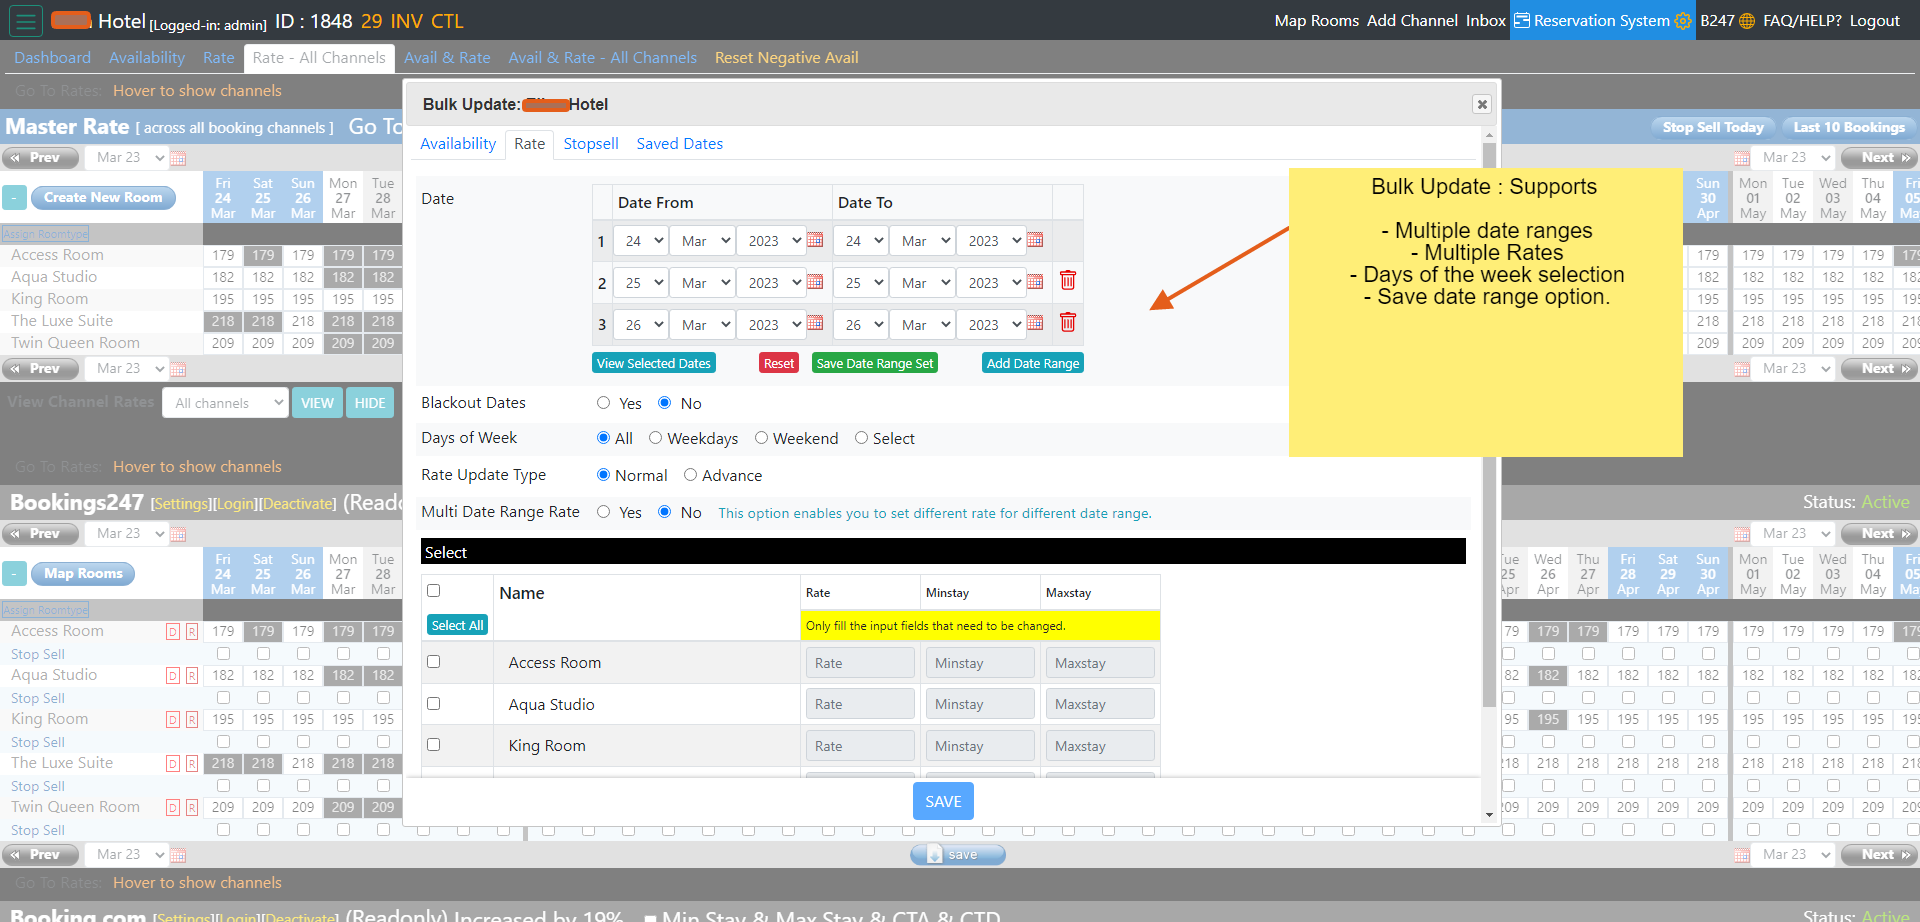This screenshot has height=922, width=1920.
Task: Collapse Bookings247 minus icon next to Map Rooms
Action: click(14, 574)
